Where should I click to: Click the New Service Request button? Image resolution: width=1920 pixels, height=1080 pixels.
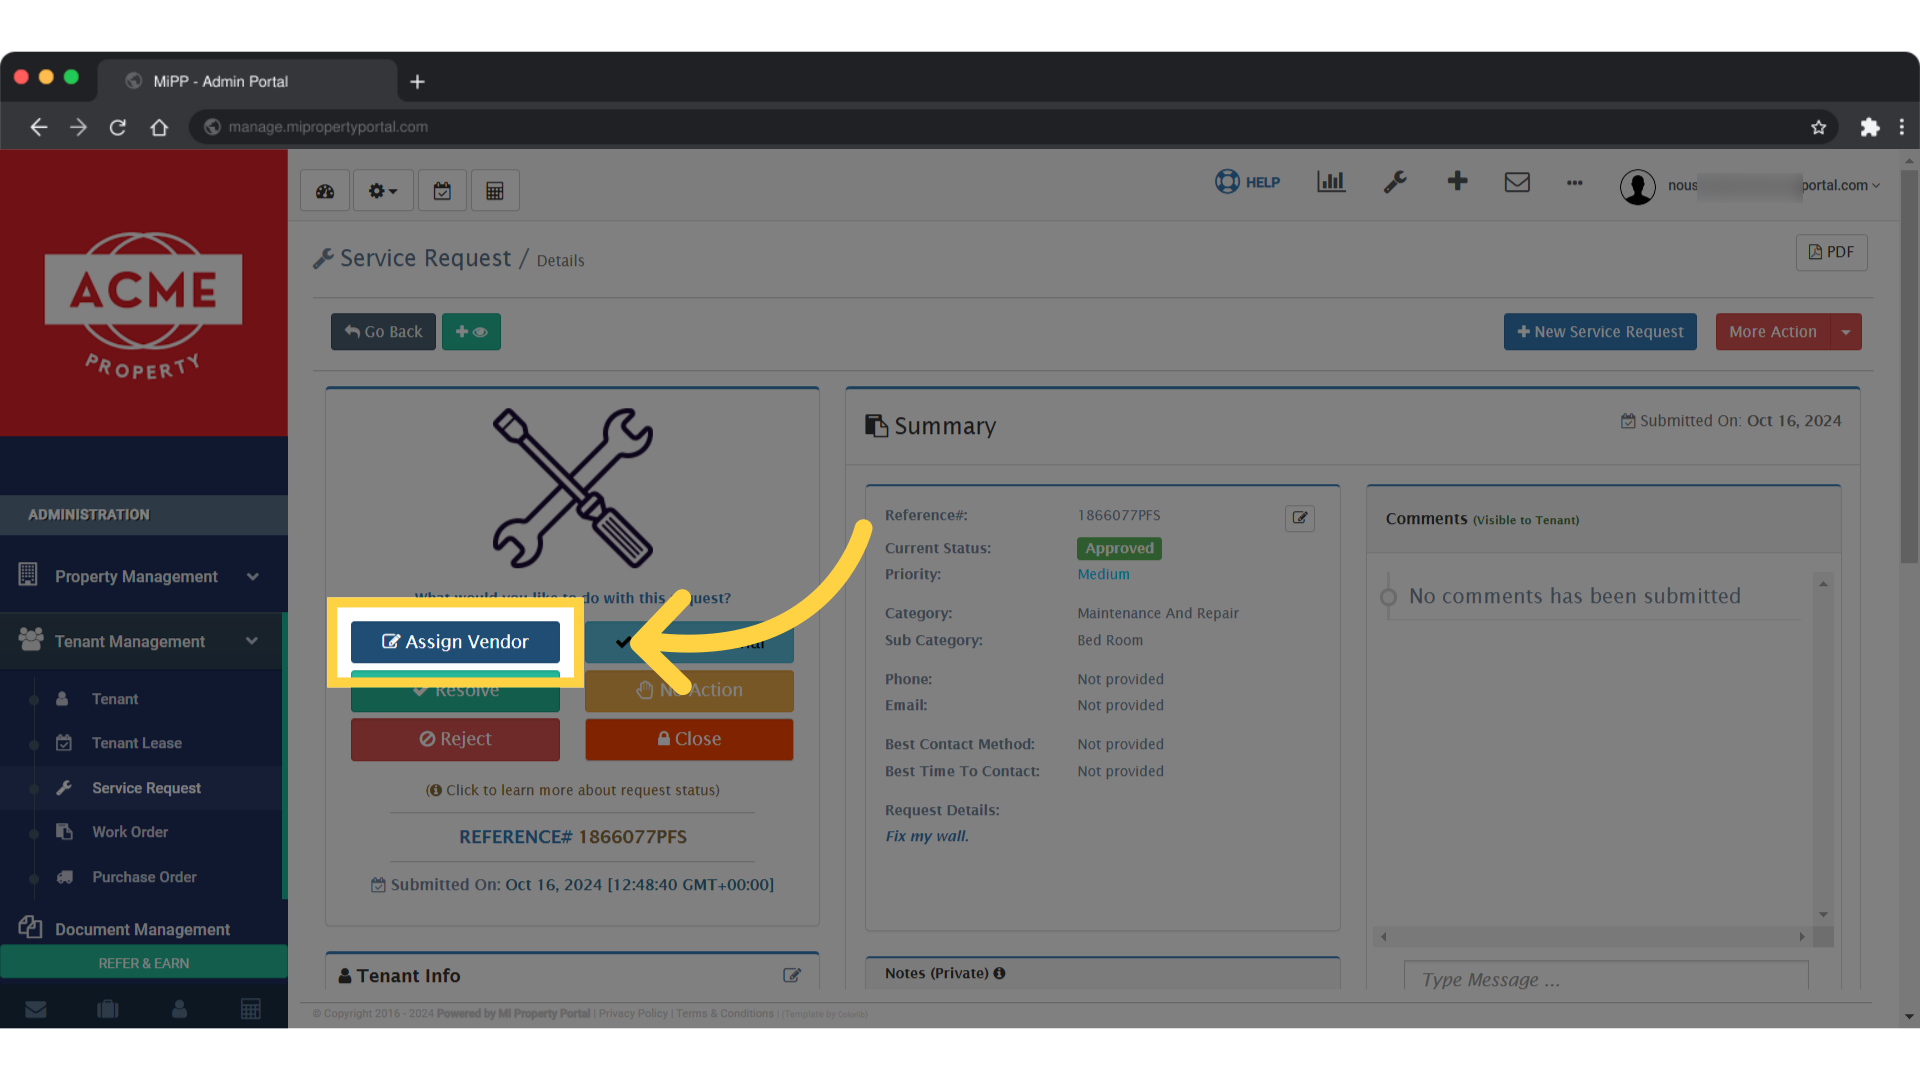coord(1599,331)
